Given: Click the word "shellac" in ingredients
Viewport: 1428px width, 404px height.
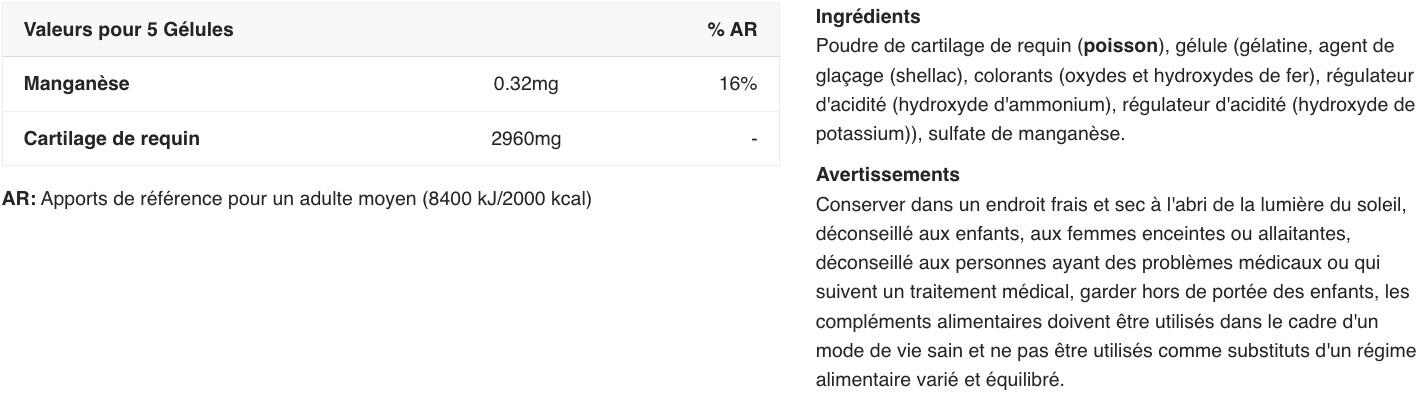Looking at the screenshot, I should 928,75.
